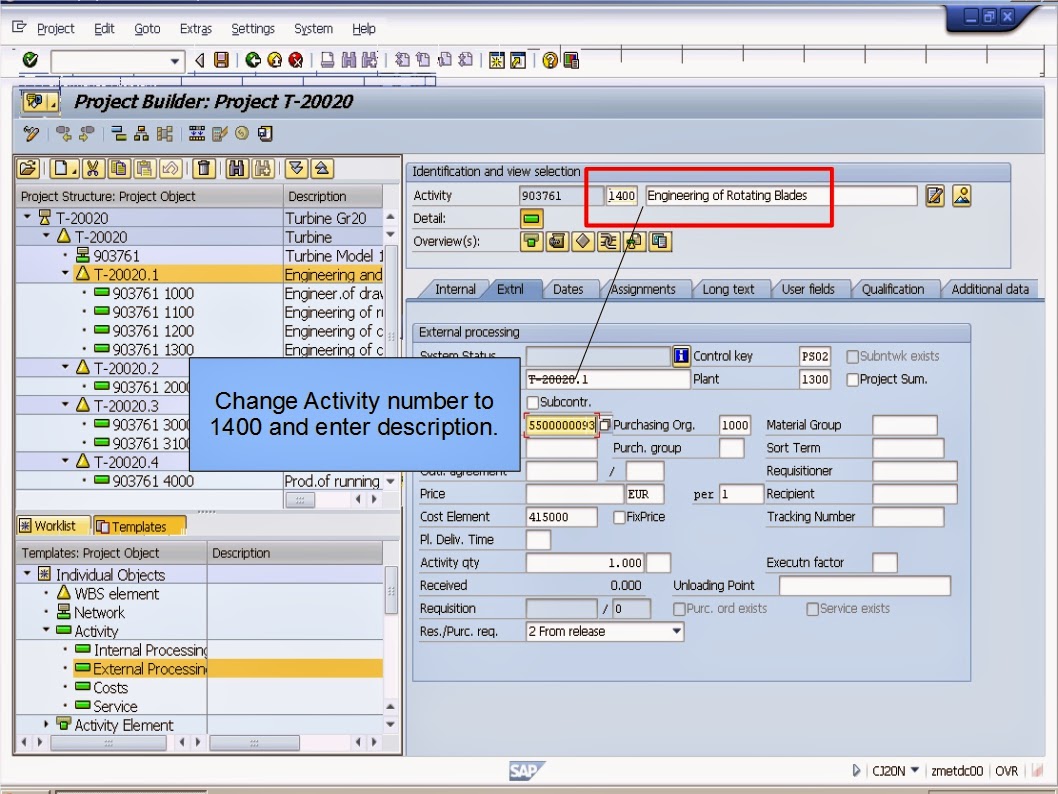Click the yellow Exit arrow icon
1058x794 pixels.
(275, 60)
